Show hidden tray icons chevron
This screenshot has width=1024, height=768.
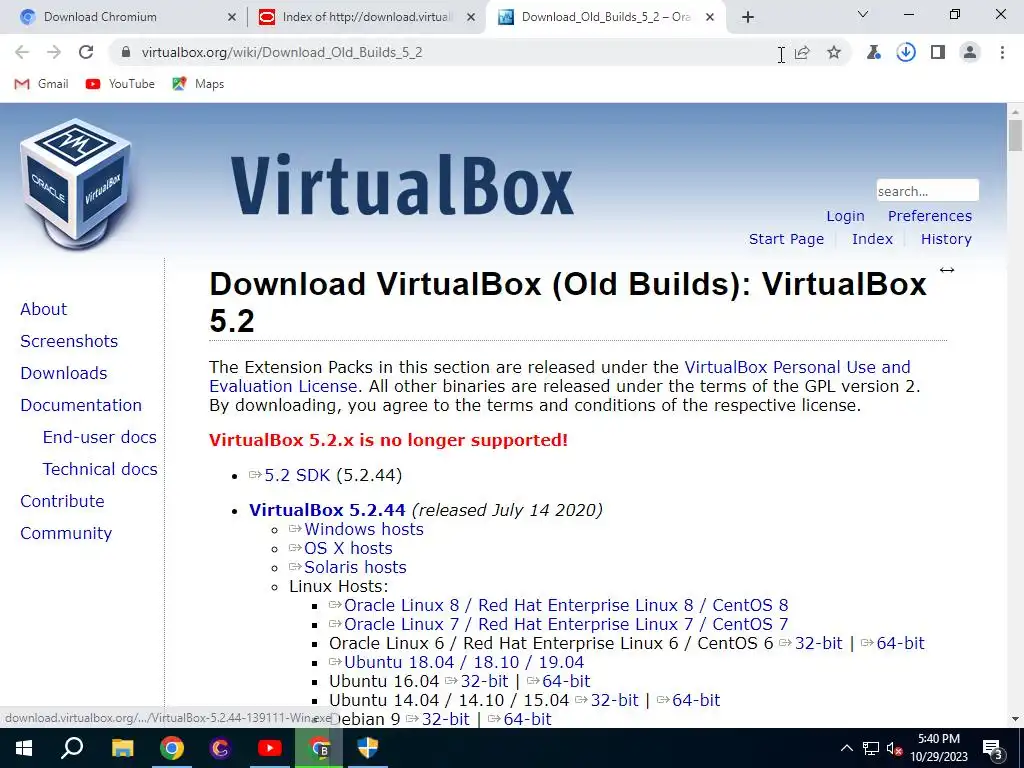[x=846, y=748]
